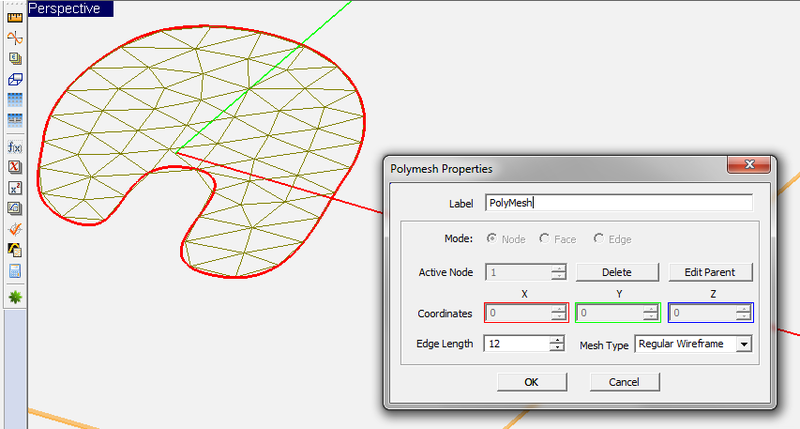Confirm dialog with OK button
This screenshot has width=800, height=429.
(x=532, y=382)
